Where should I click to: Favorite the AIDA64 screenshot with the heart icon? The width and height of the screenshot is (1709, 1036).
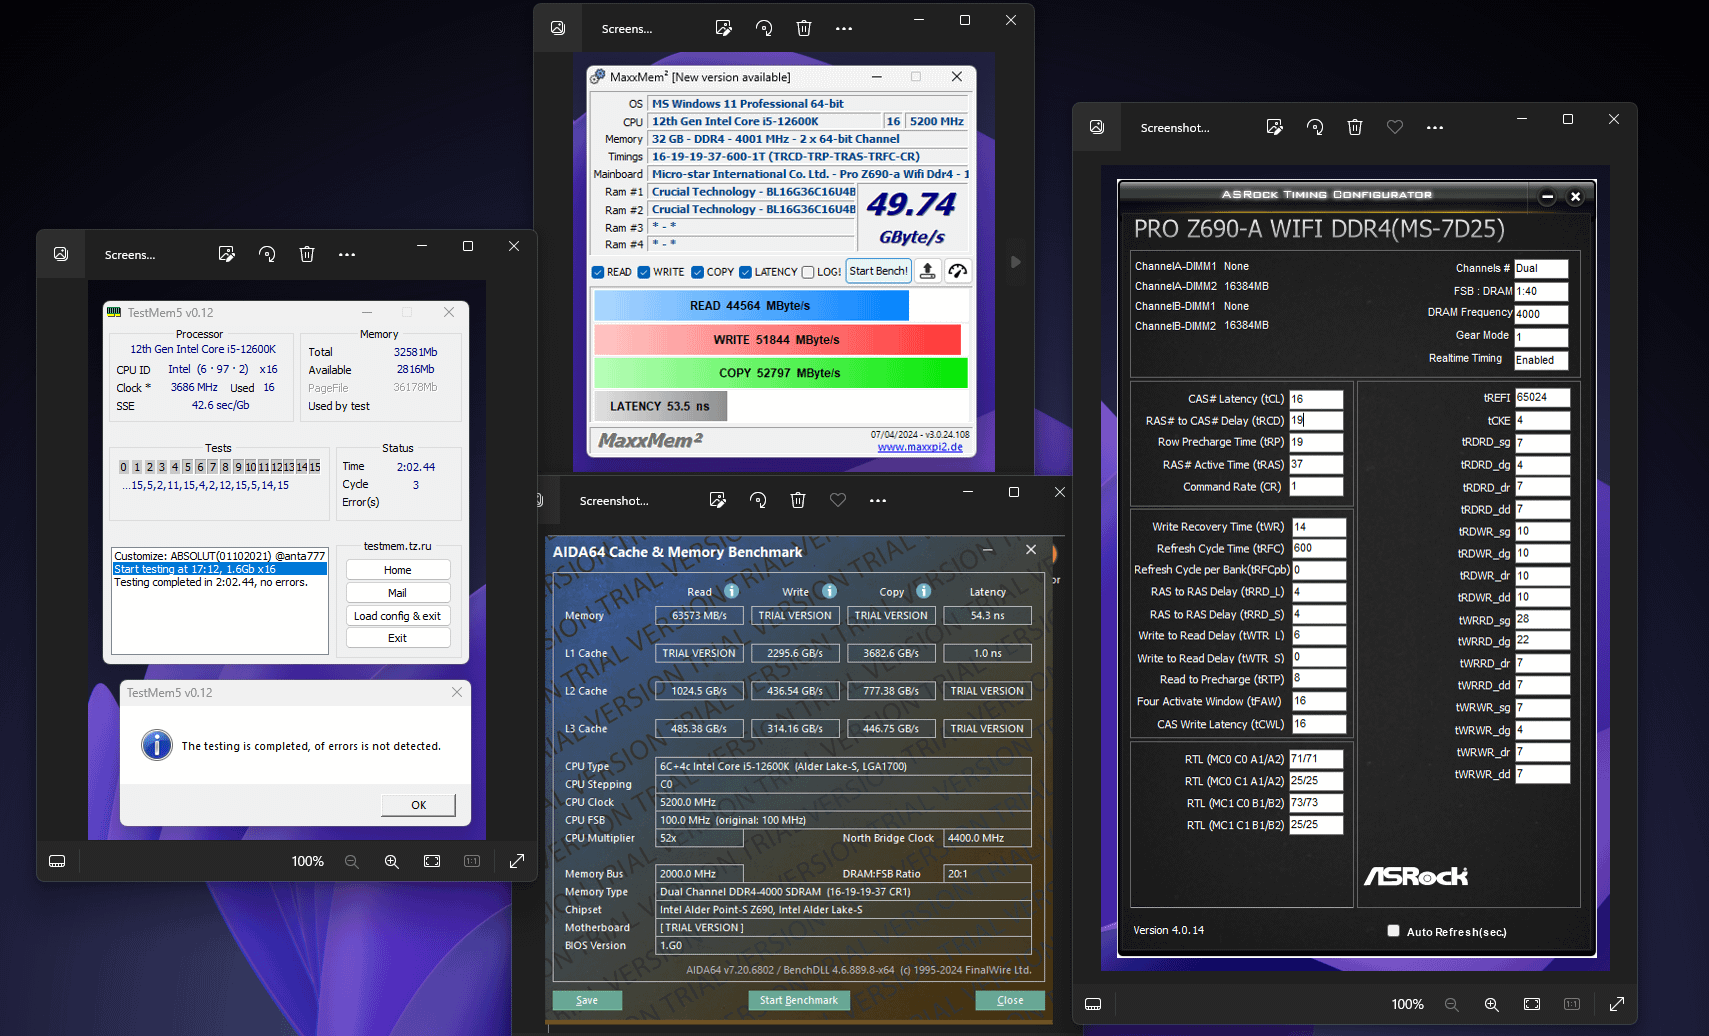coord(838,500)
